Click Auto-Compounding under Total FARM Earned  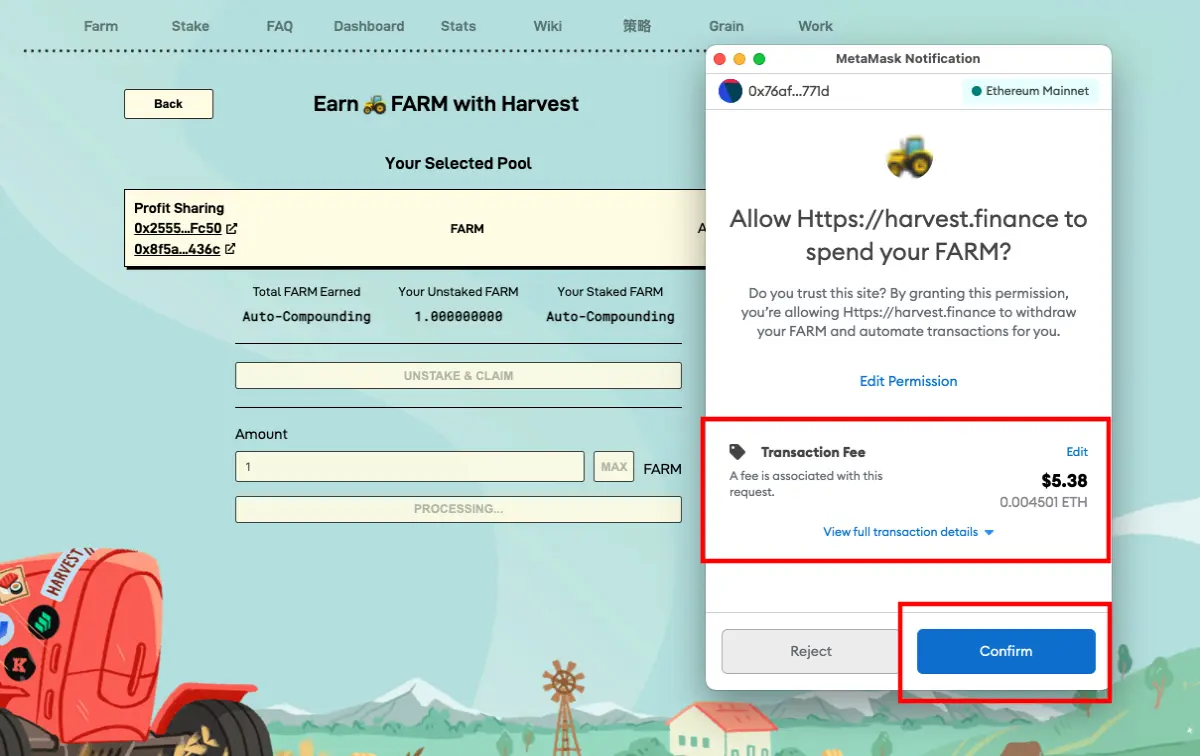307,316
